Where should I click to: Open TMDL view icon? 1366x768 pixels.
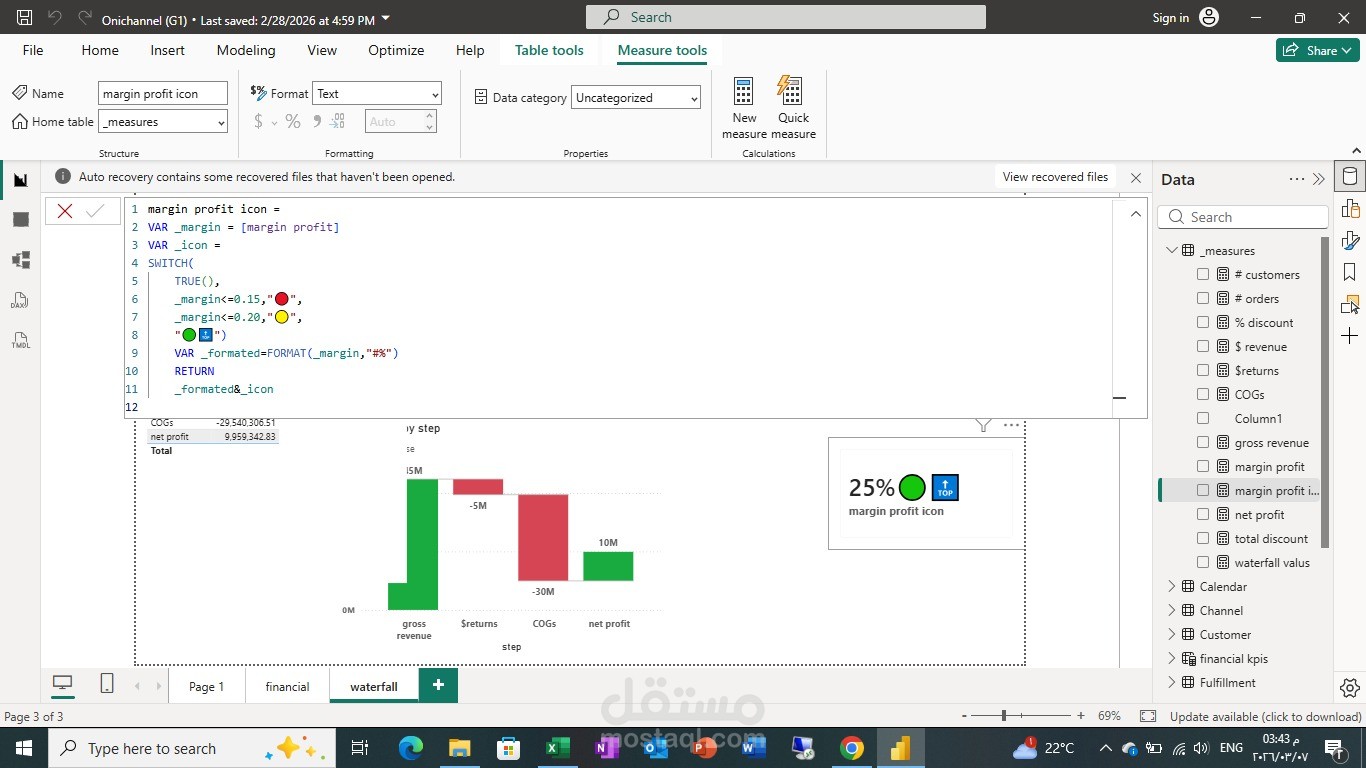[x=20, y=340]
